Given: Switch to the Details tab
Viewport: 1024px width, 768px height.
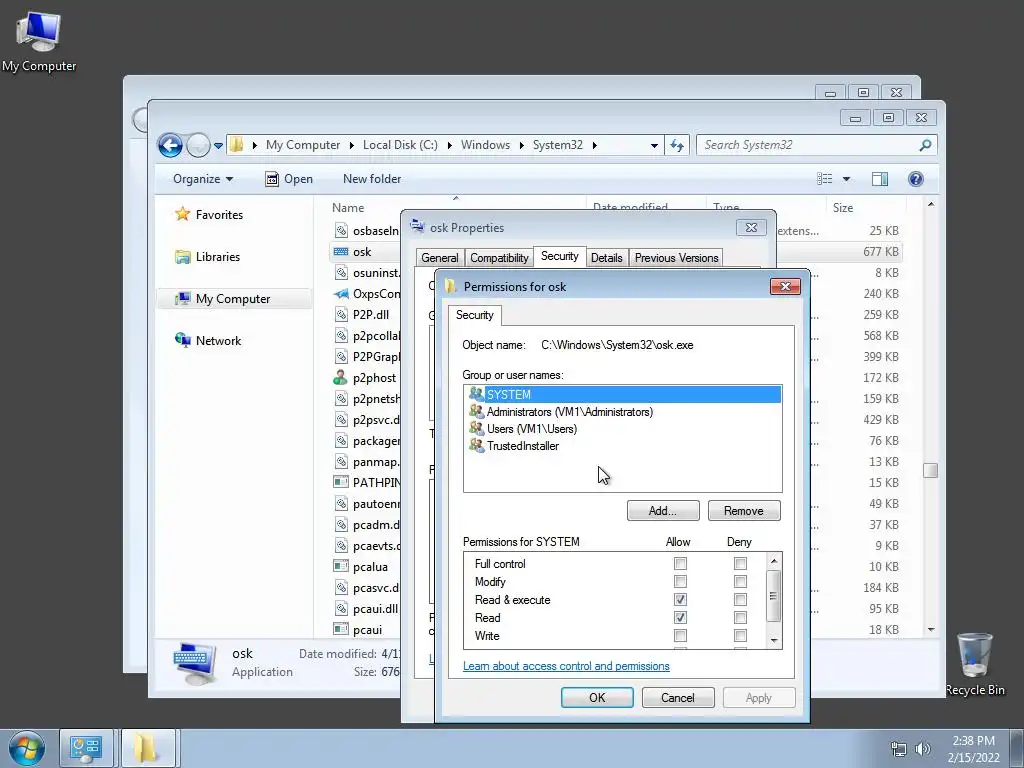Looking at the screenshot, I should point(607,258).
